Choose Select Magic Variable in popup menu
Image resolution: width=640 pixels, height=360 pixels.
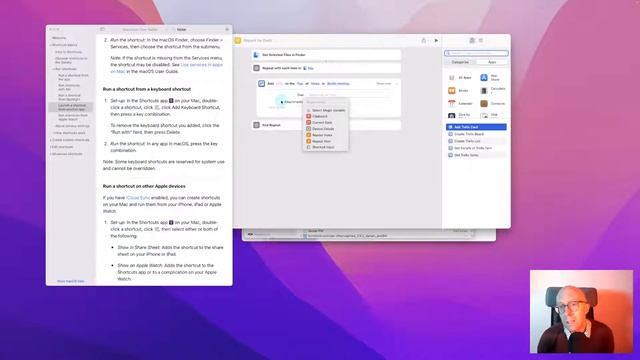pos(325,110)
